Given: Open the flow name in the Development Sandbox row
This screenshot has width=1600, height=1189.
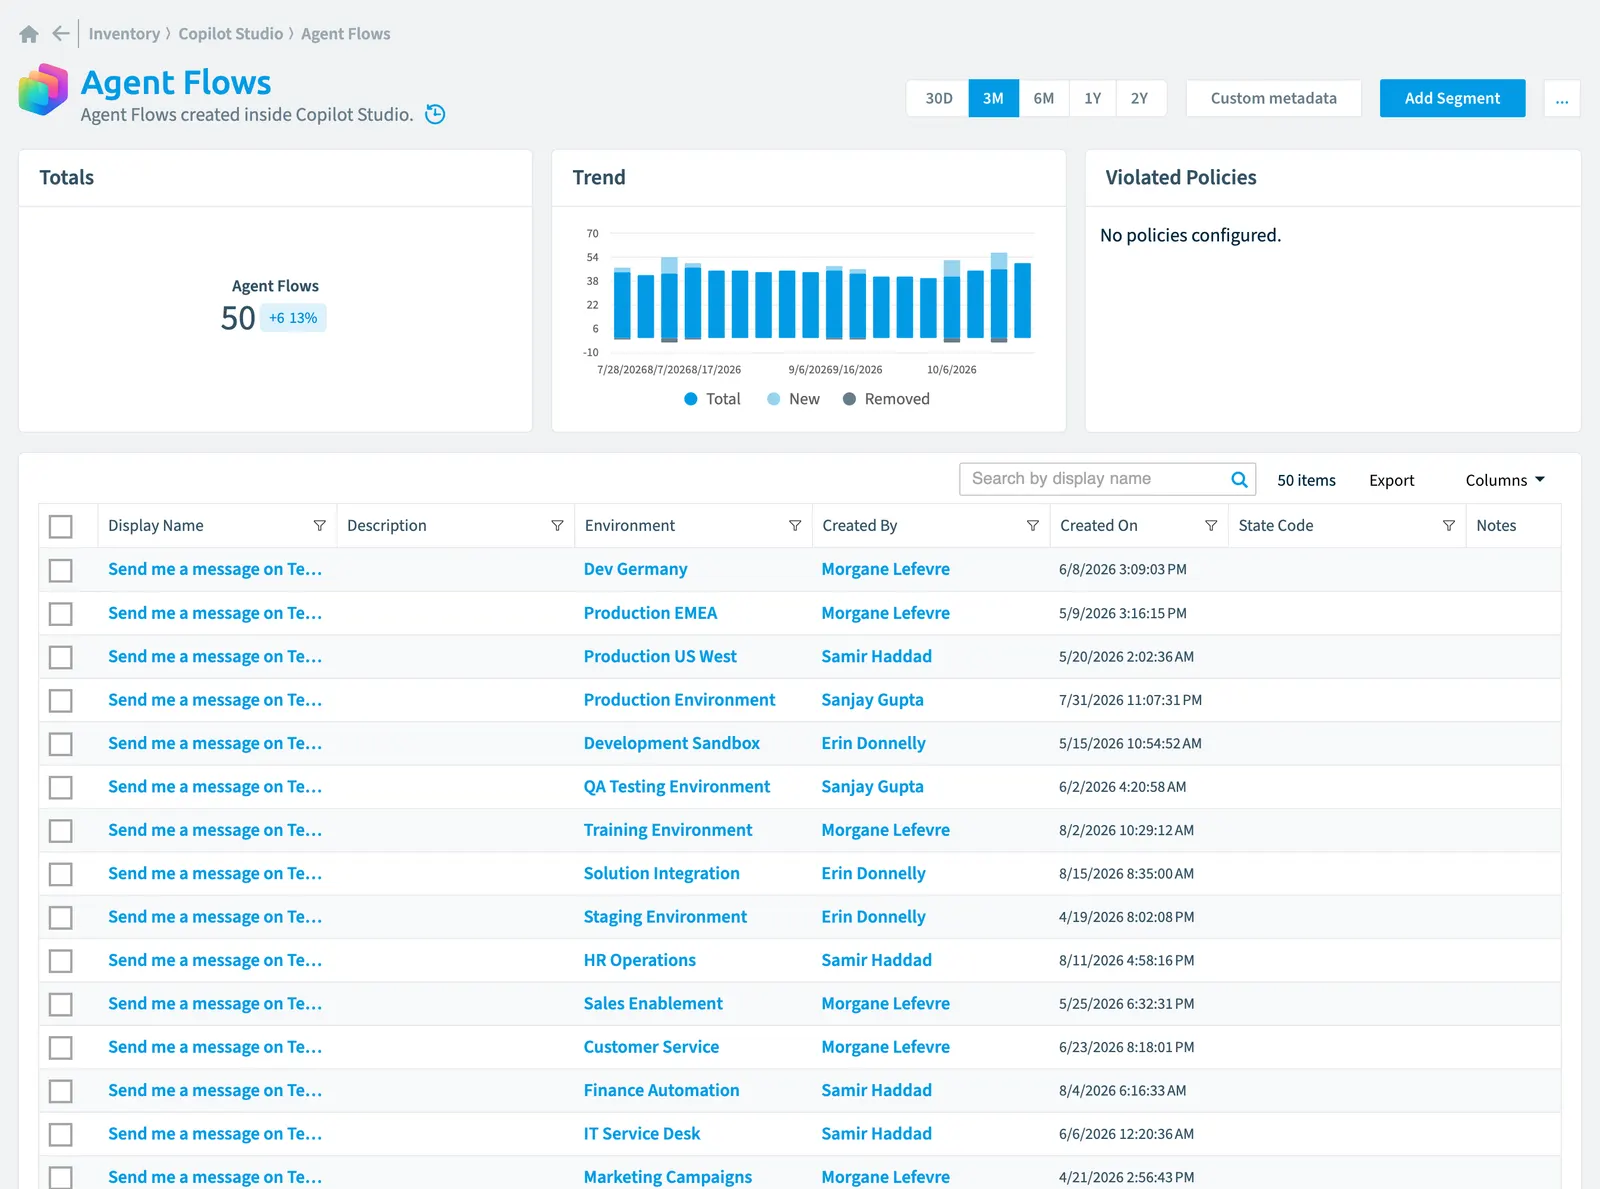Looking at the screenshot, I should coord(215,743).
